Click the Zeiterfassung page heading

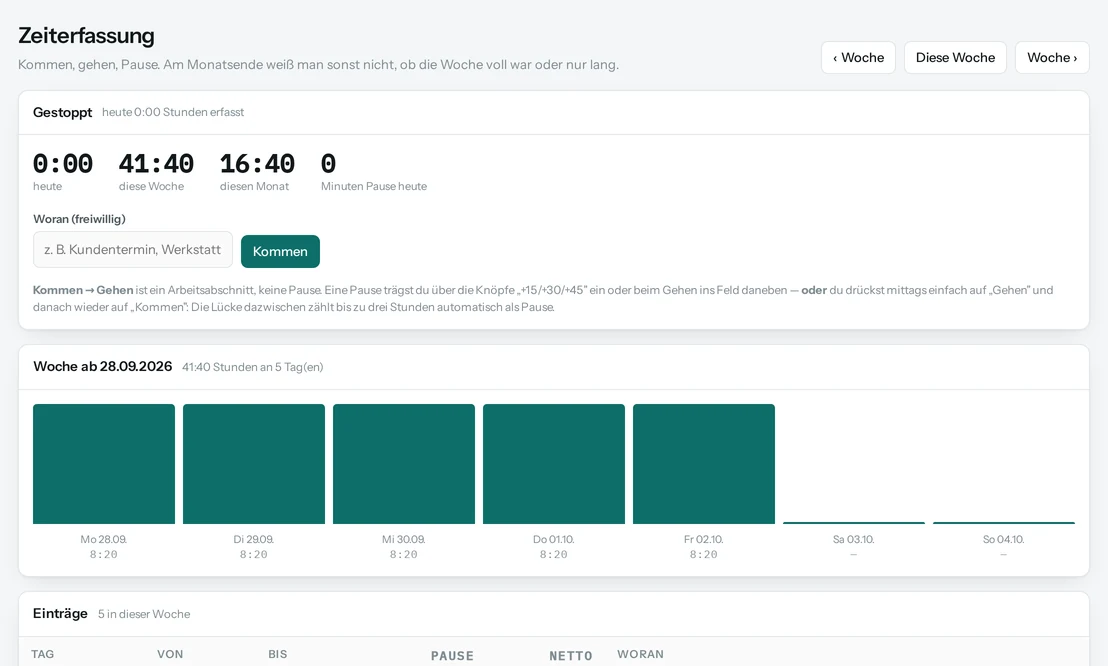[86, 35]
